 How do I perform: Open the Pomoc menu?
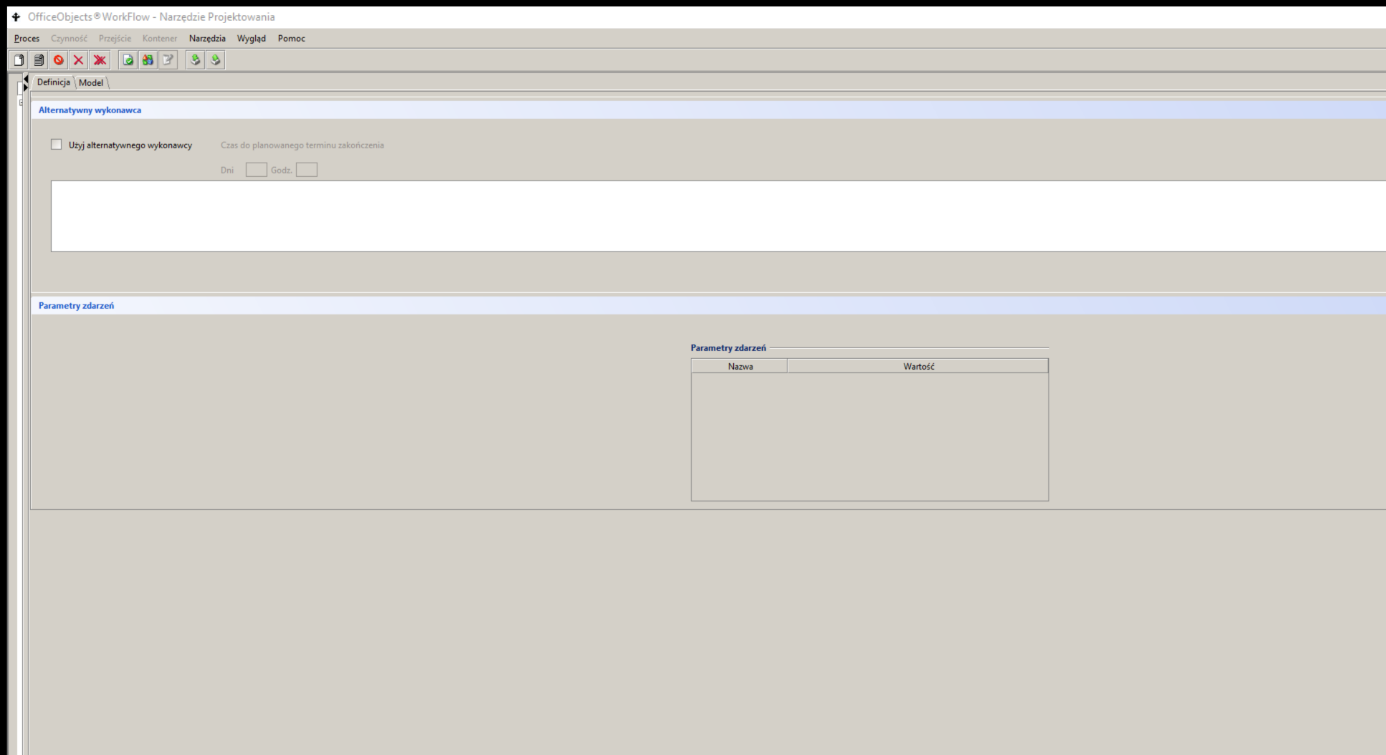coord(291,38)
